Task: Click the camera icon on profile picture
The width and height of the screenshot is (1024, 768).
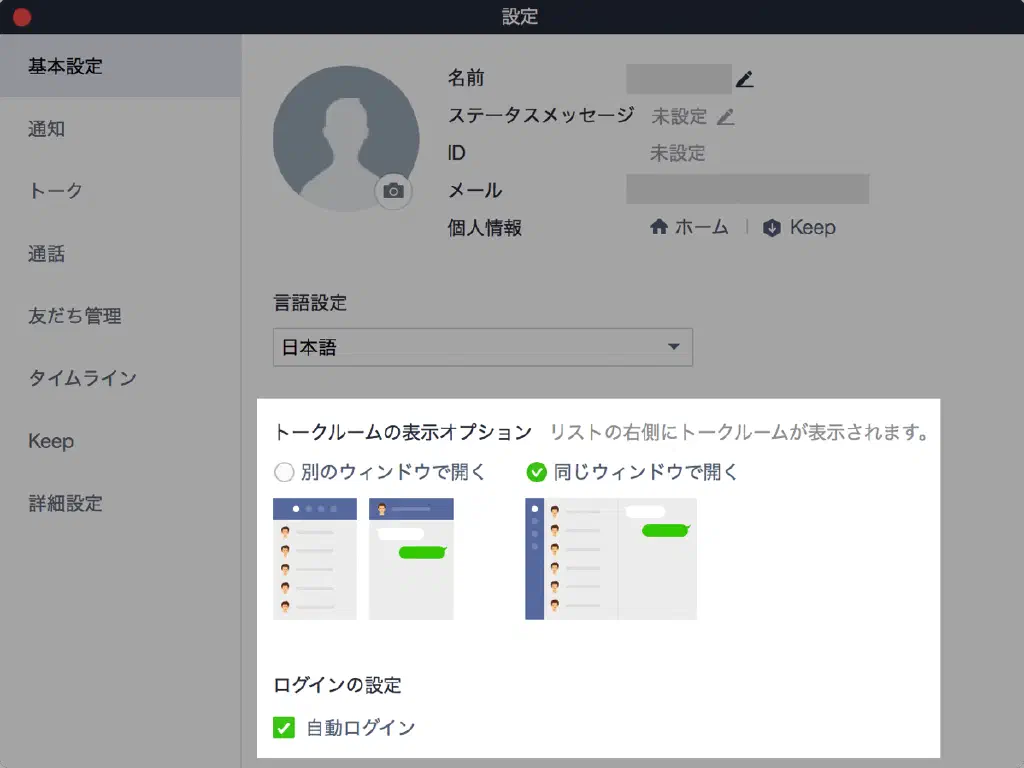Action: click(394, 191)
